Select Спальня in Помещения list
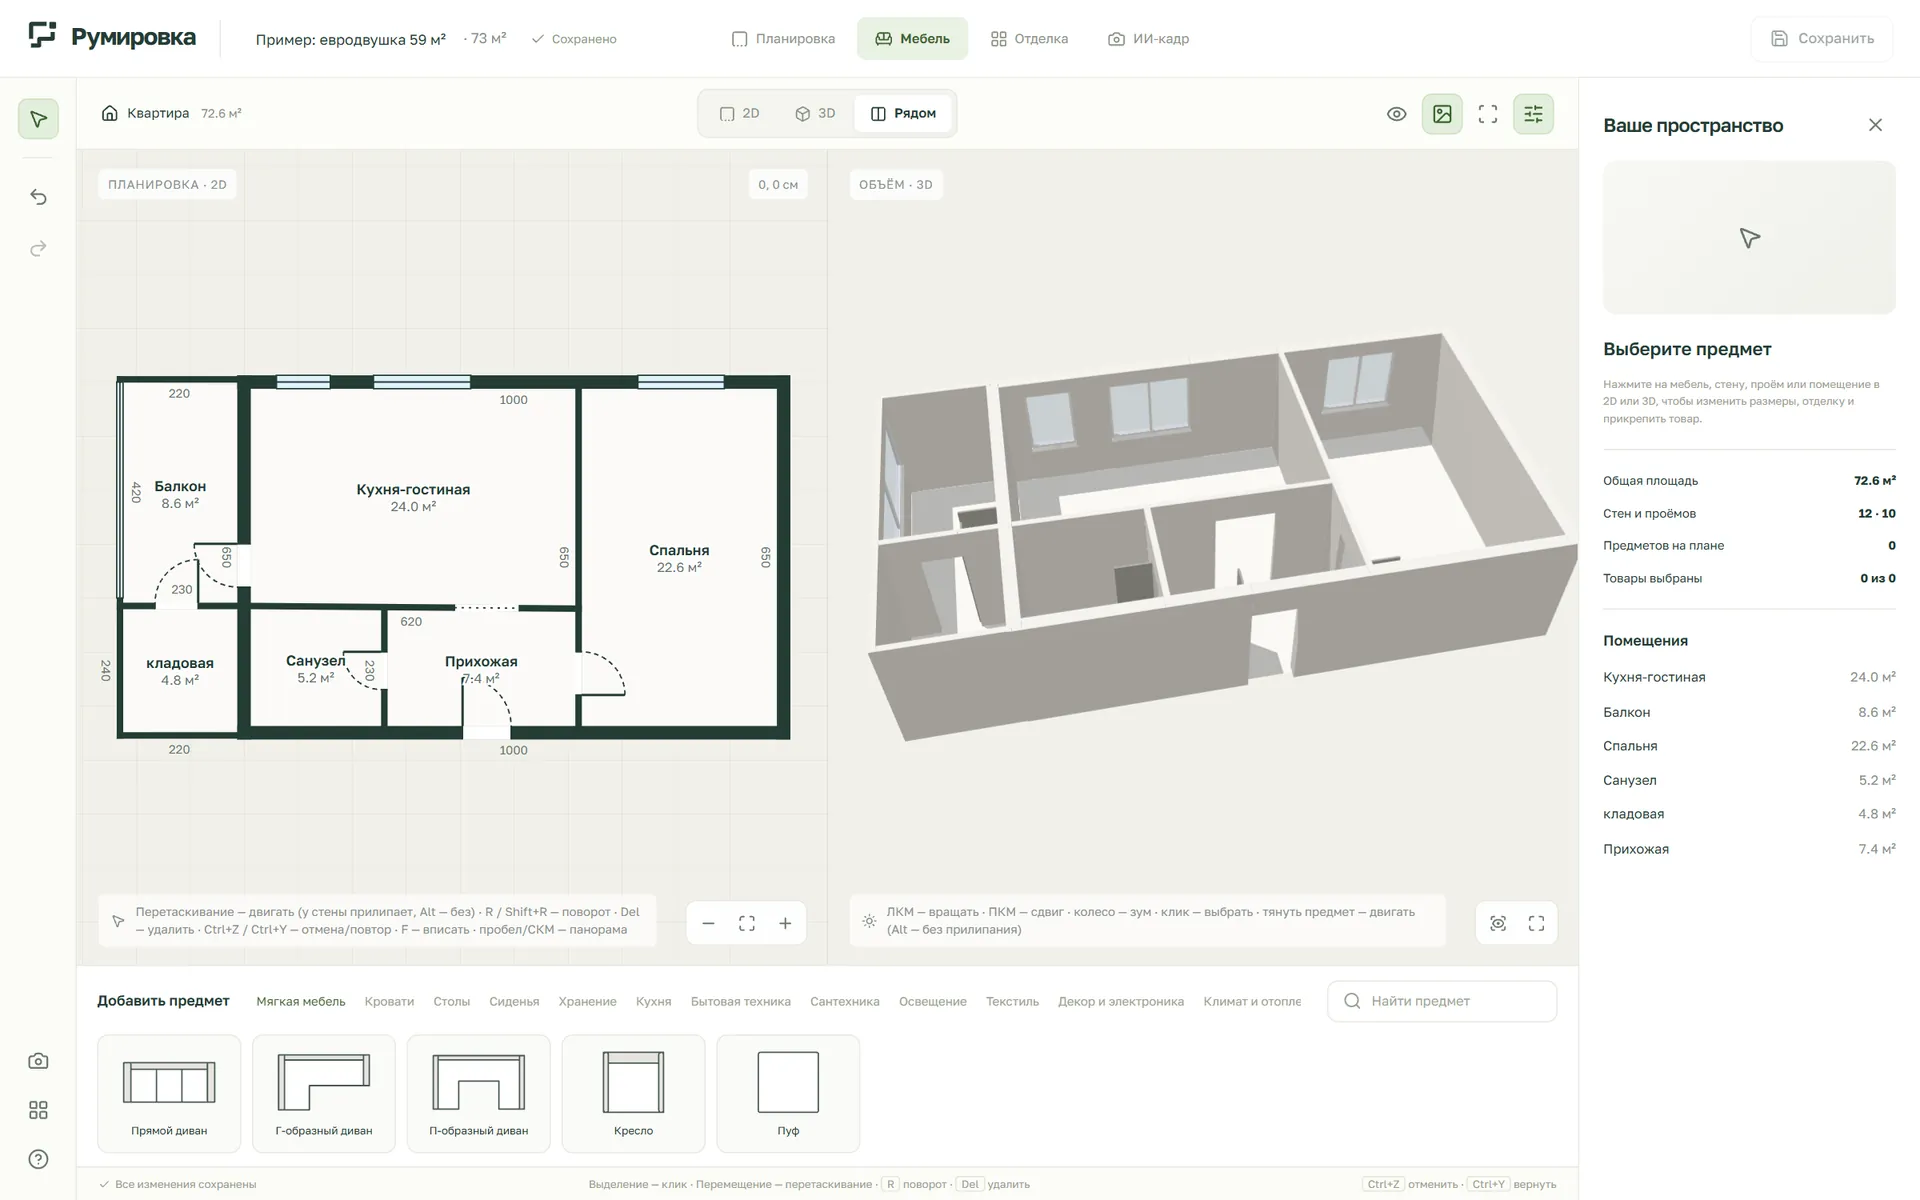 click(1749, 746)
